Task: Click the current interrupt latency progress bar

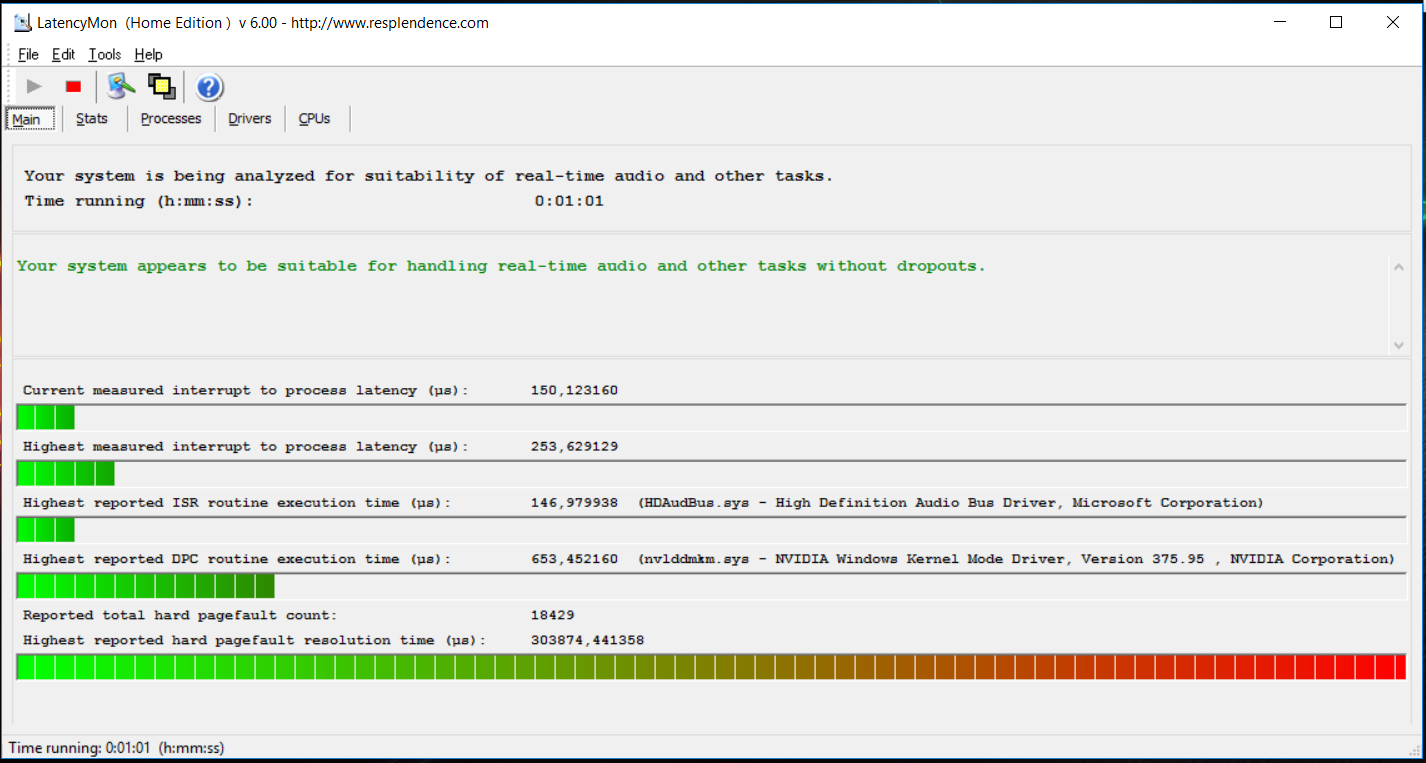Action: coord(711,417)
